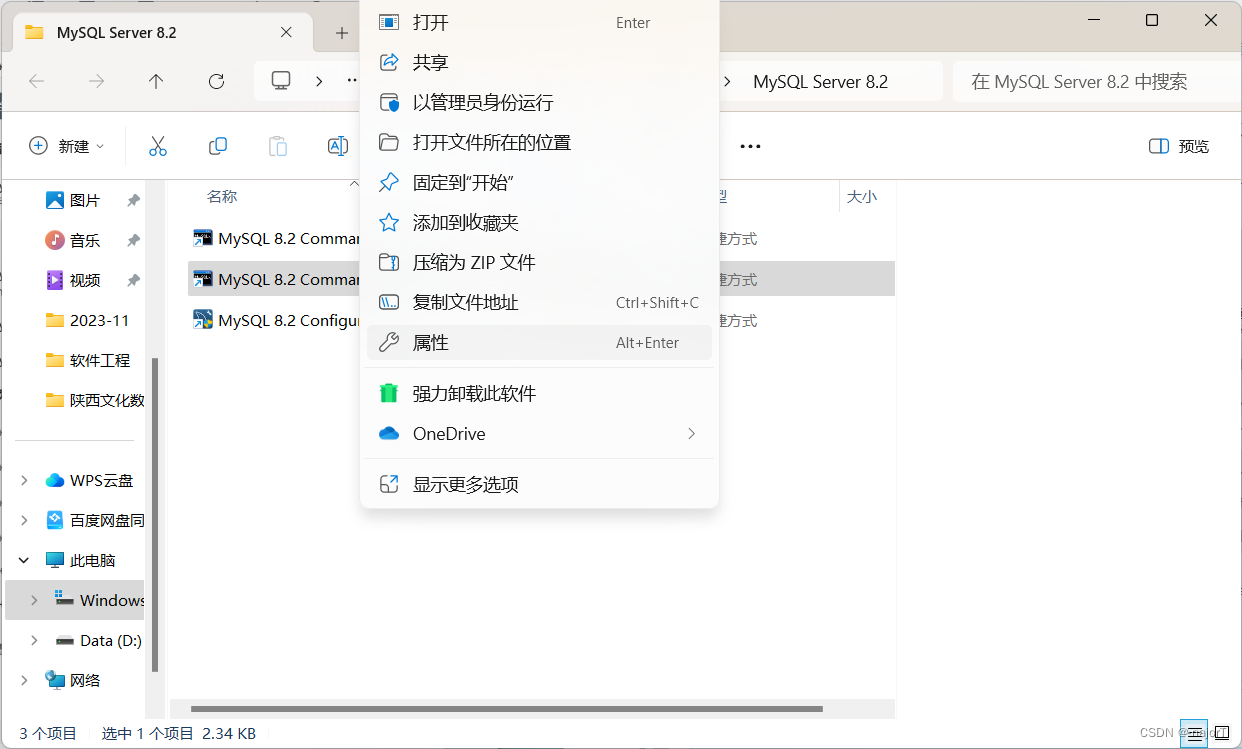Click the Back navigation arrow
This screenshot has width=1242, height=749.
(x=37, y=81)
